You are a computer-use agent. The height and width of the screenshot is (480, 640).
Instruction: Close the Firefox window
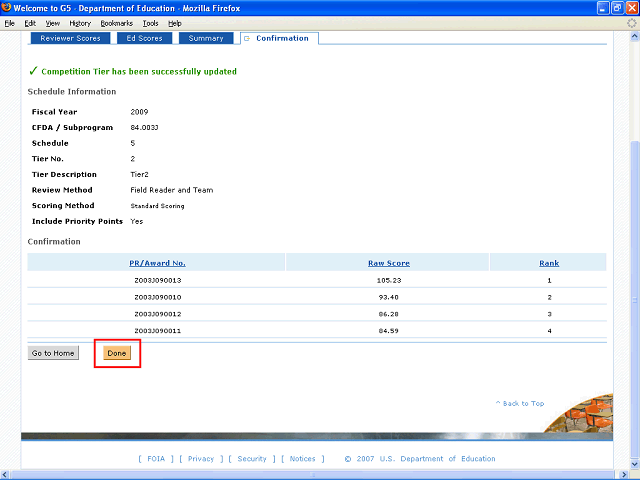(632, 8)
